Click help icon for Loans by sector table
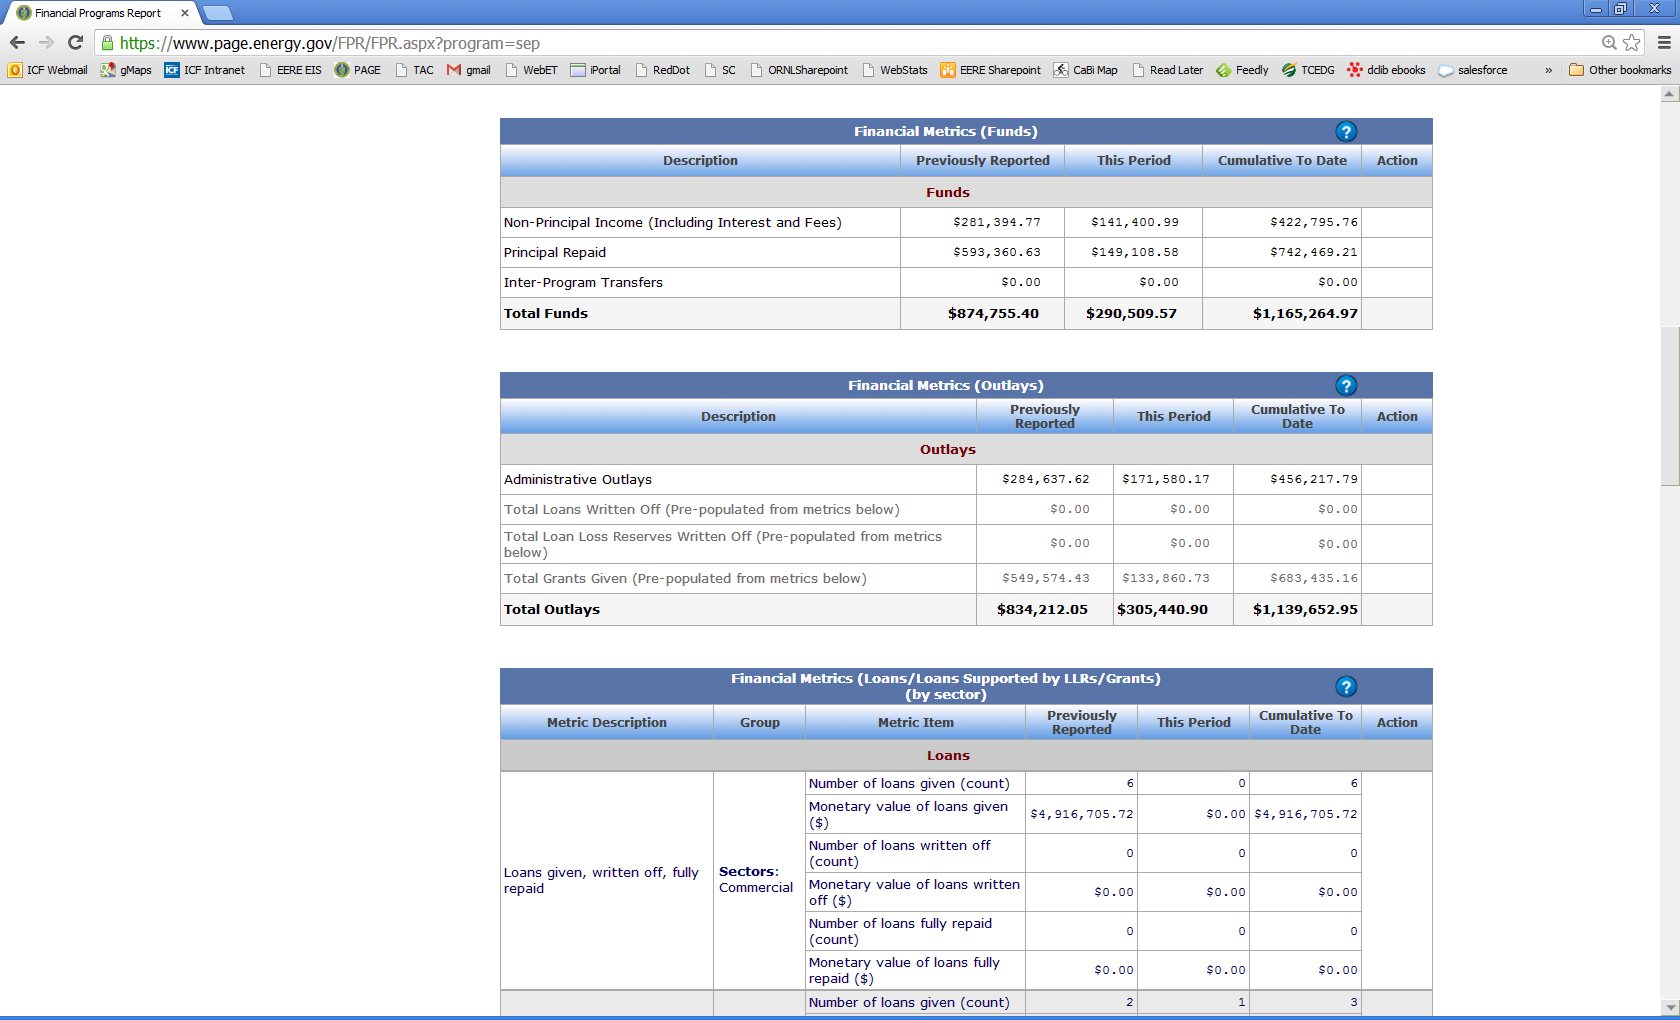The width and height of the screenshot is (1680, 1020). (1346, 687)
